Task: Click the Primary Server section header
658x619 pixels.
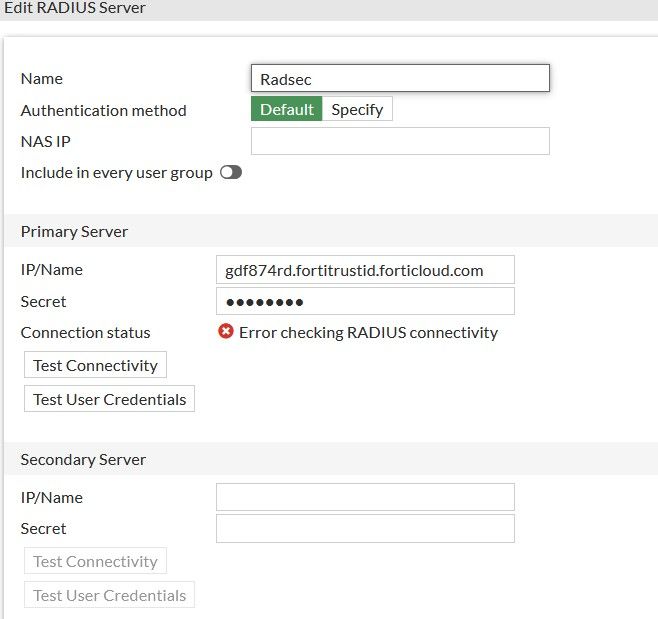Action: tap(75, 231)
